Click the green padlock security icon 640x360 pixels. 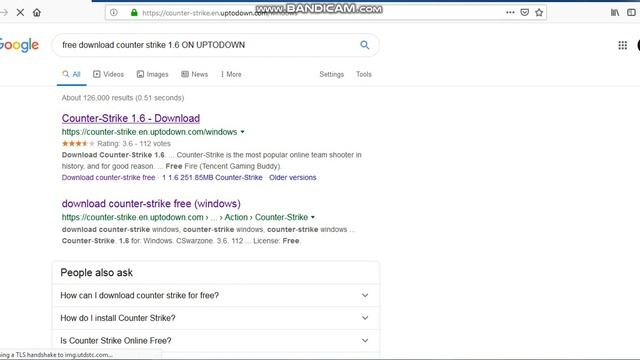pos(134,13)
